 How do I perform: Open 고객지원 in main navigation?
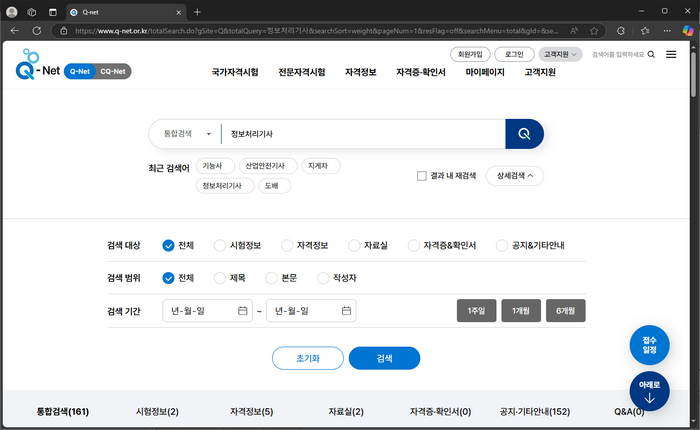(540, 72)
